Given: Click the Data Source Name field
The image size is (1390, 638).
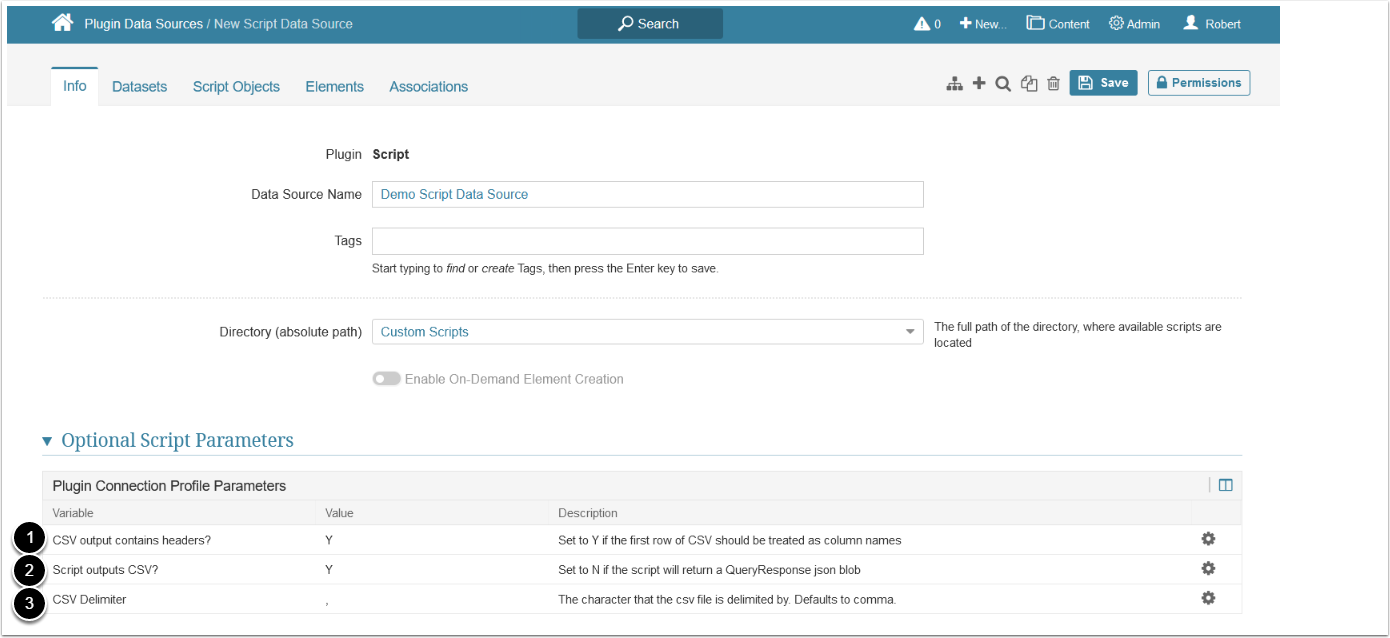Looking at the screenshot, I should coord(647,194).
